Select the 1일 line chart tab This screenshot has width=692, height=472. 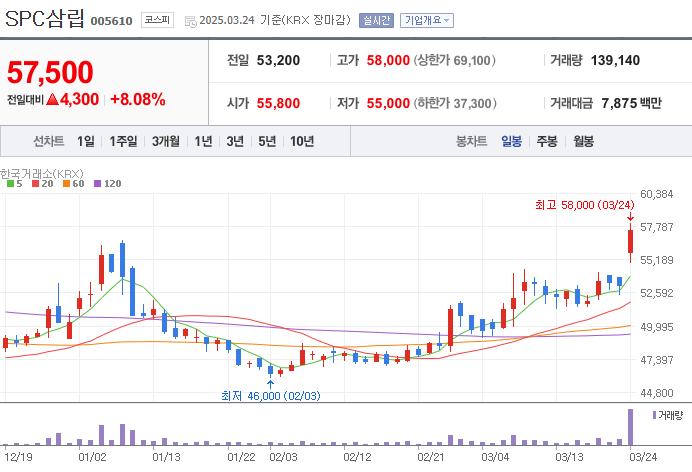pyautogui.click(x=86, y=141)
